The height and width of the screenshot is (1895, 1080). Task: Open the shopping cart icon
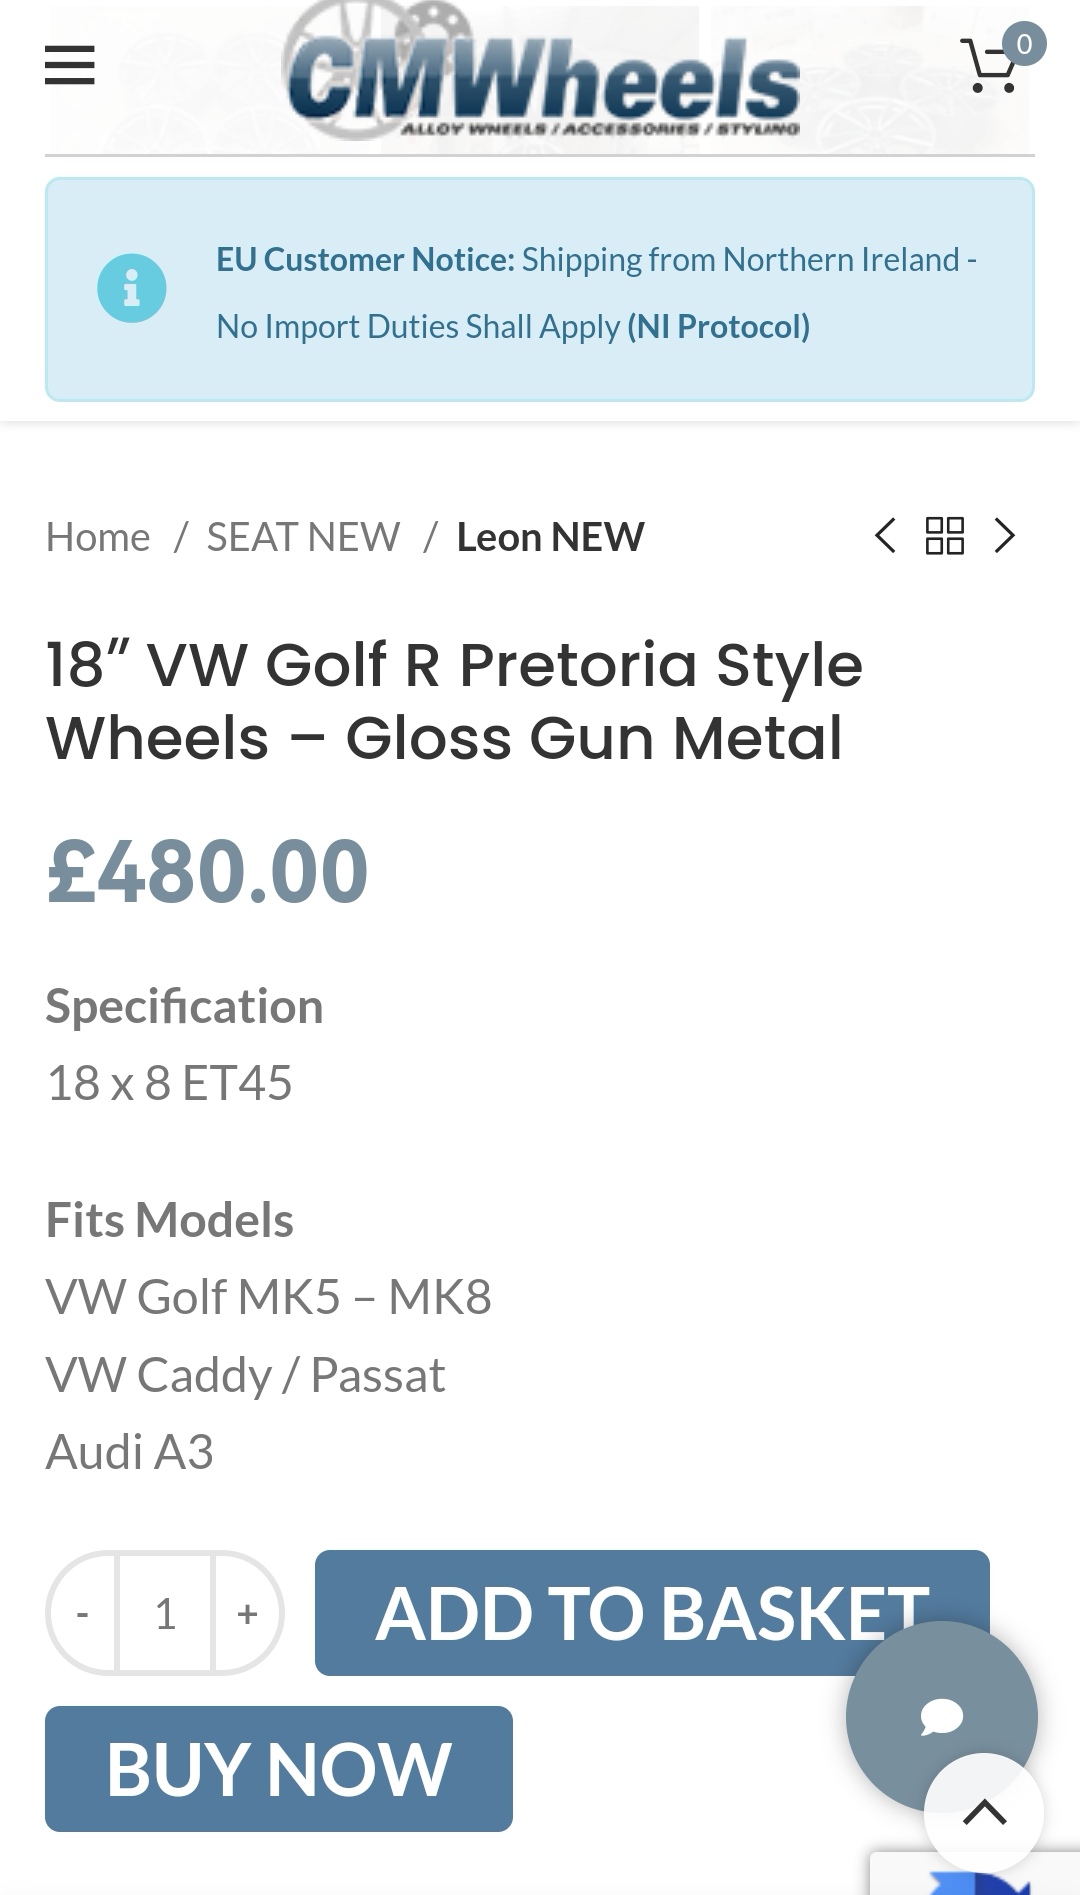(990, 66)
